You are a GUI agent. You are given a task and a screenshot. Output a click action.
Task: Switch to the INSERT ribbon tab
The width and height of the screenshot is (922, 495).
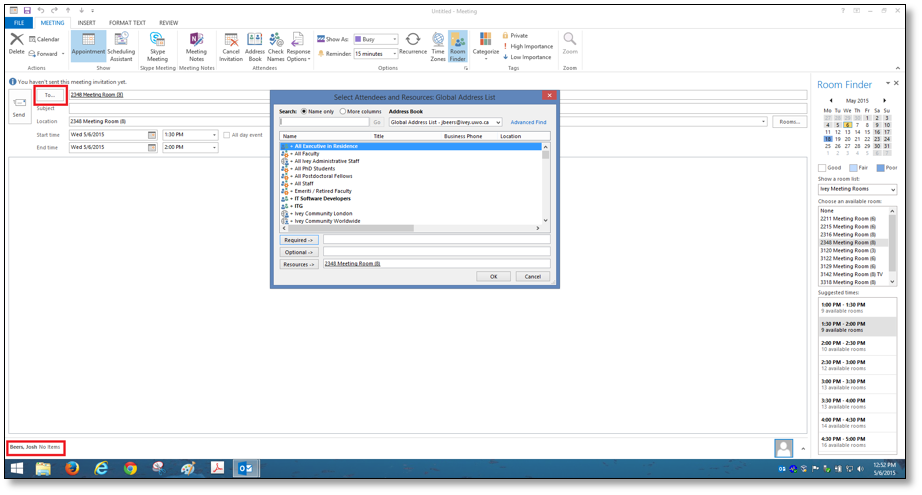[x=86, y=23]
